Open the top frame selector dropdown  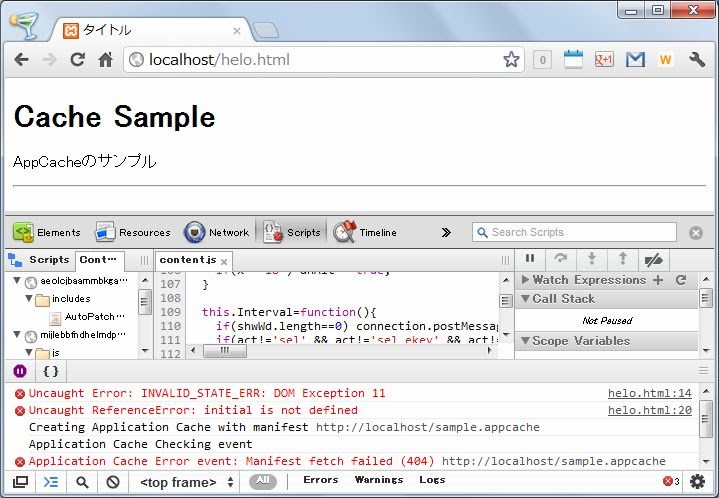187,482
